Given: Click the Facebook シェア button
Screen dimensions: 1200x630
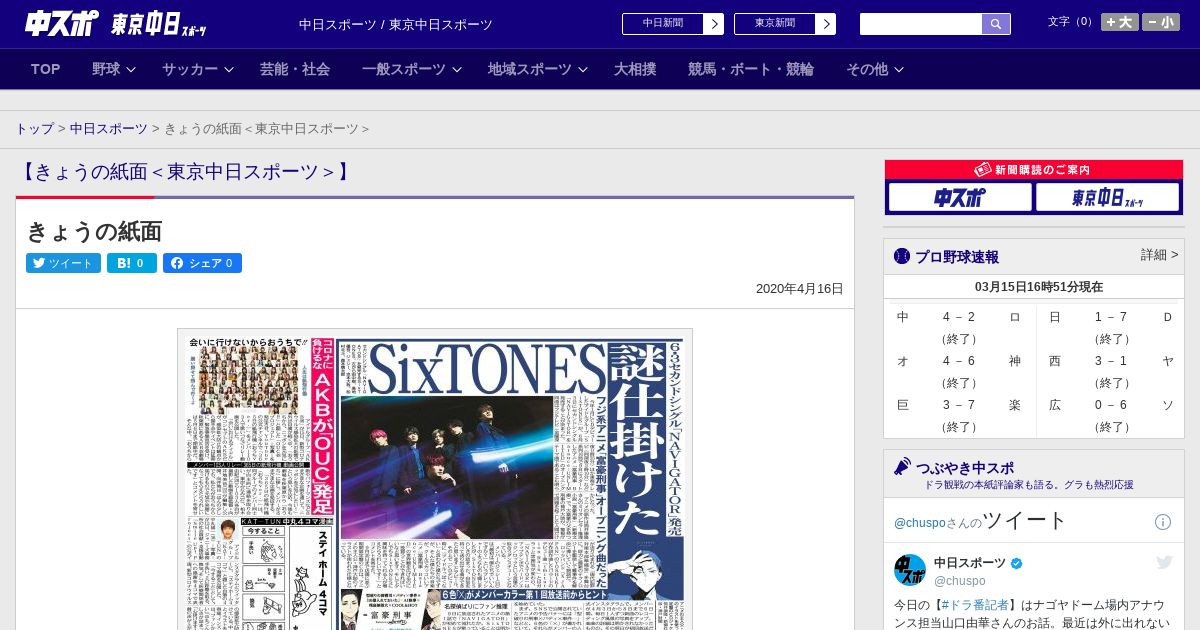Looking at the screenshot, I should tap(202, 263).
